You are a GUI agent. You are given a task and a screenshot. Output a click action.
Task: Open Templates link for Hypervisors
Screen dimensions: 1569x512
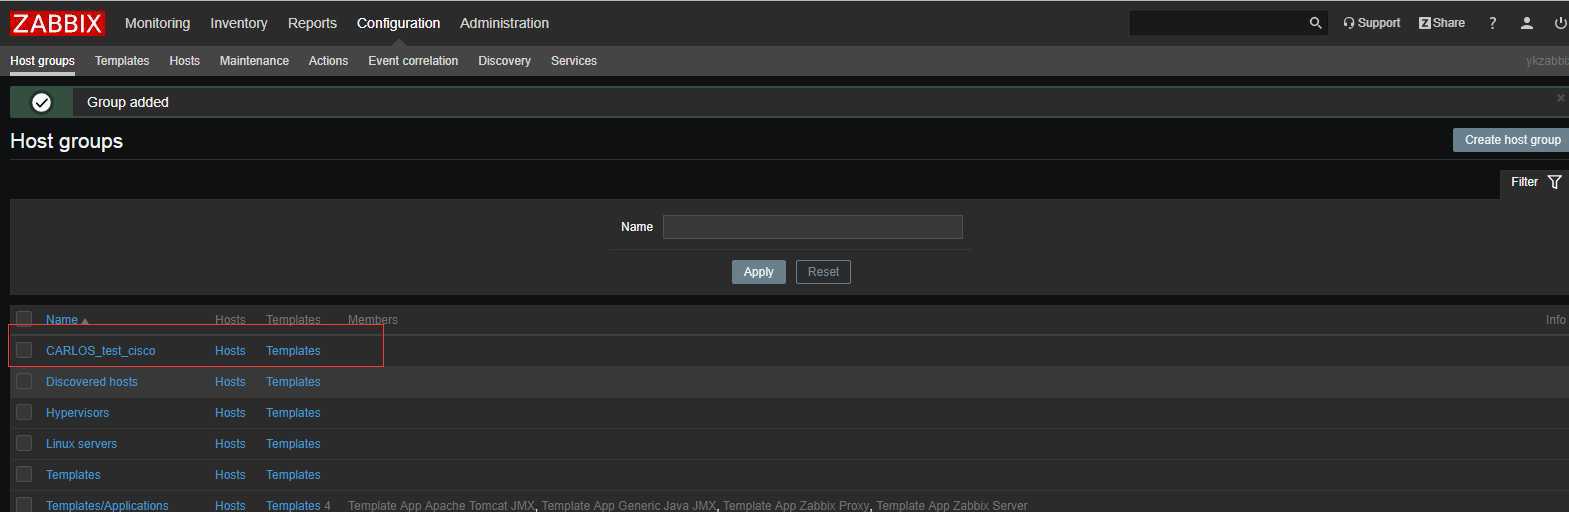(x=293, y=413)
